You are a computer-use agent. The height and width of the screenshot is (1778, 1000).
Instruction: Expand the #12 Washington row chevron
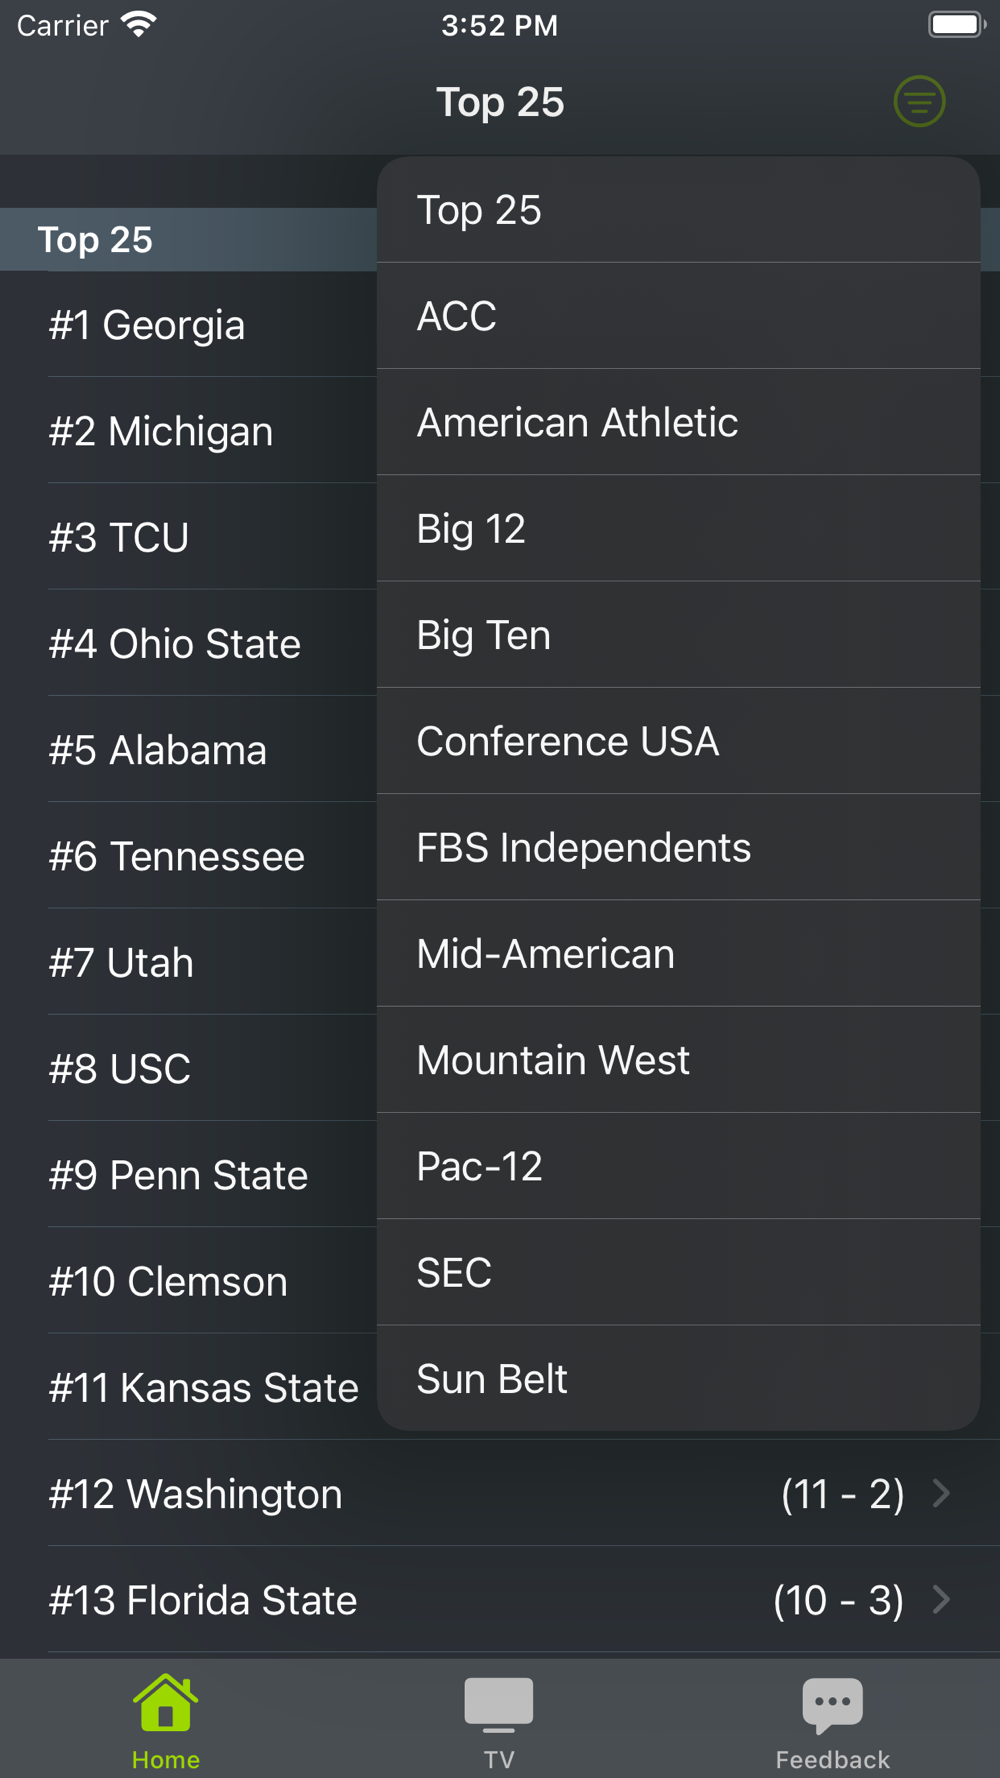(941, 1493)
